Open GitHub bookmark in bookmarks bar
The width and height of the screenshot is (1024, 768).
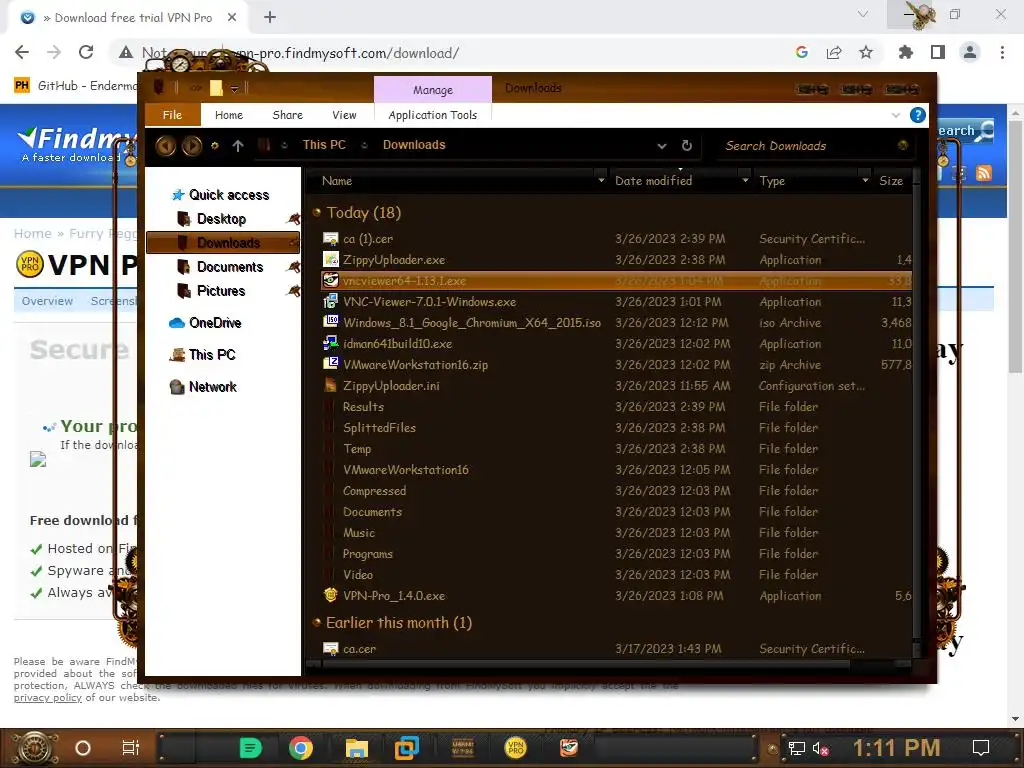77,86
